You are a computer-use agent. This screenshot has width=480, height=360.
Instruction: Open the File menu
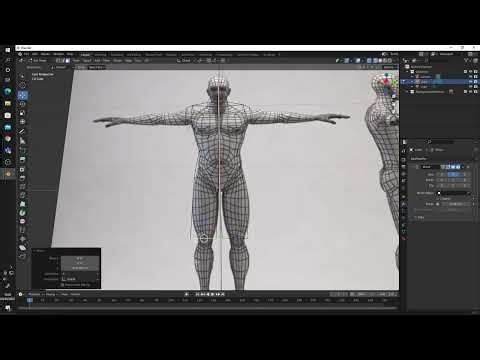(26, 54)
